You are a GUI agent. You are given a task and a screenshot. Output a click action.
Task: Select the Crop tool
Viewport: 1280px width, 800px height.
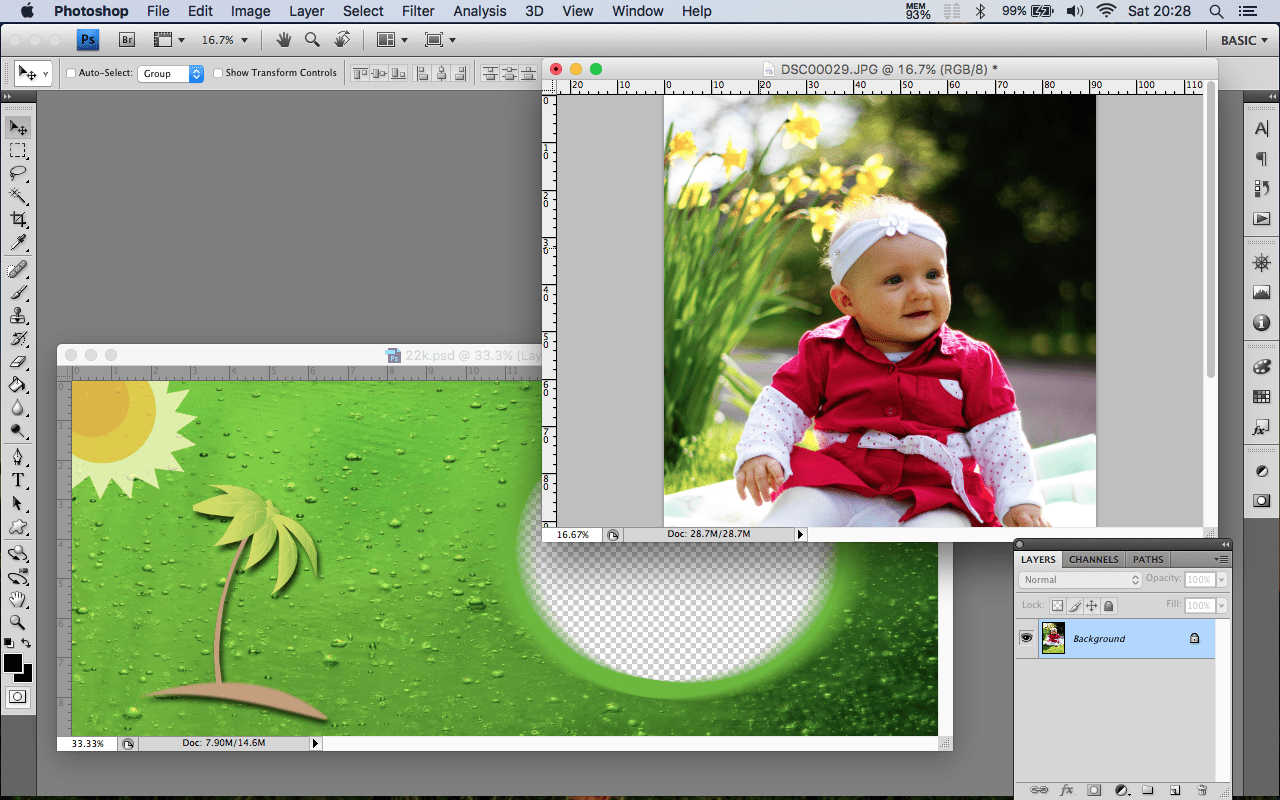click(x=18, y=220)
